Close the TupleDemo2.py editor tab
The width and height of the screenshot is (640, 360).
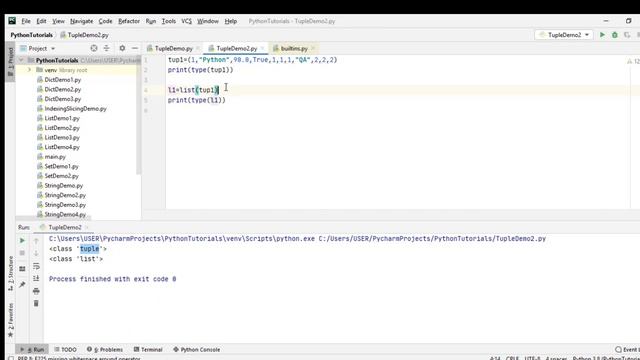coord(262,49)
